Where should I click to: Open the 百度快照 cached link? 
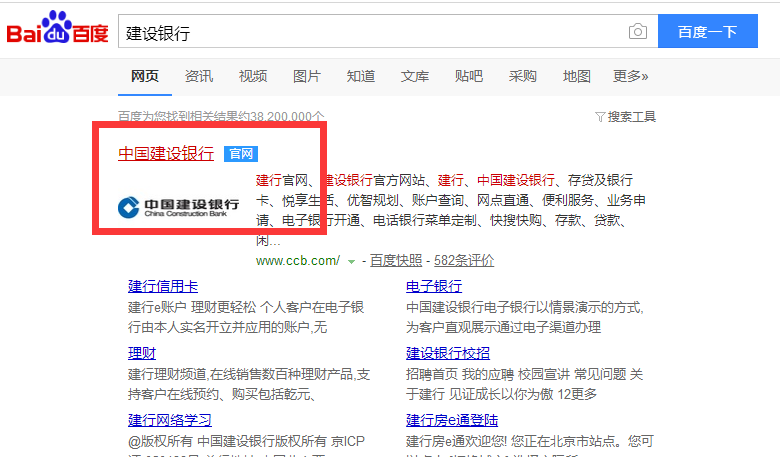tap(396, 261)
